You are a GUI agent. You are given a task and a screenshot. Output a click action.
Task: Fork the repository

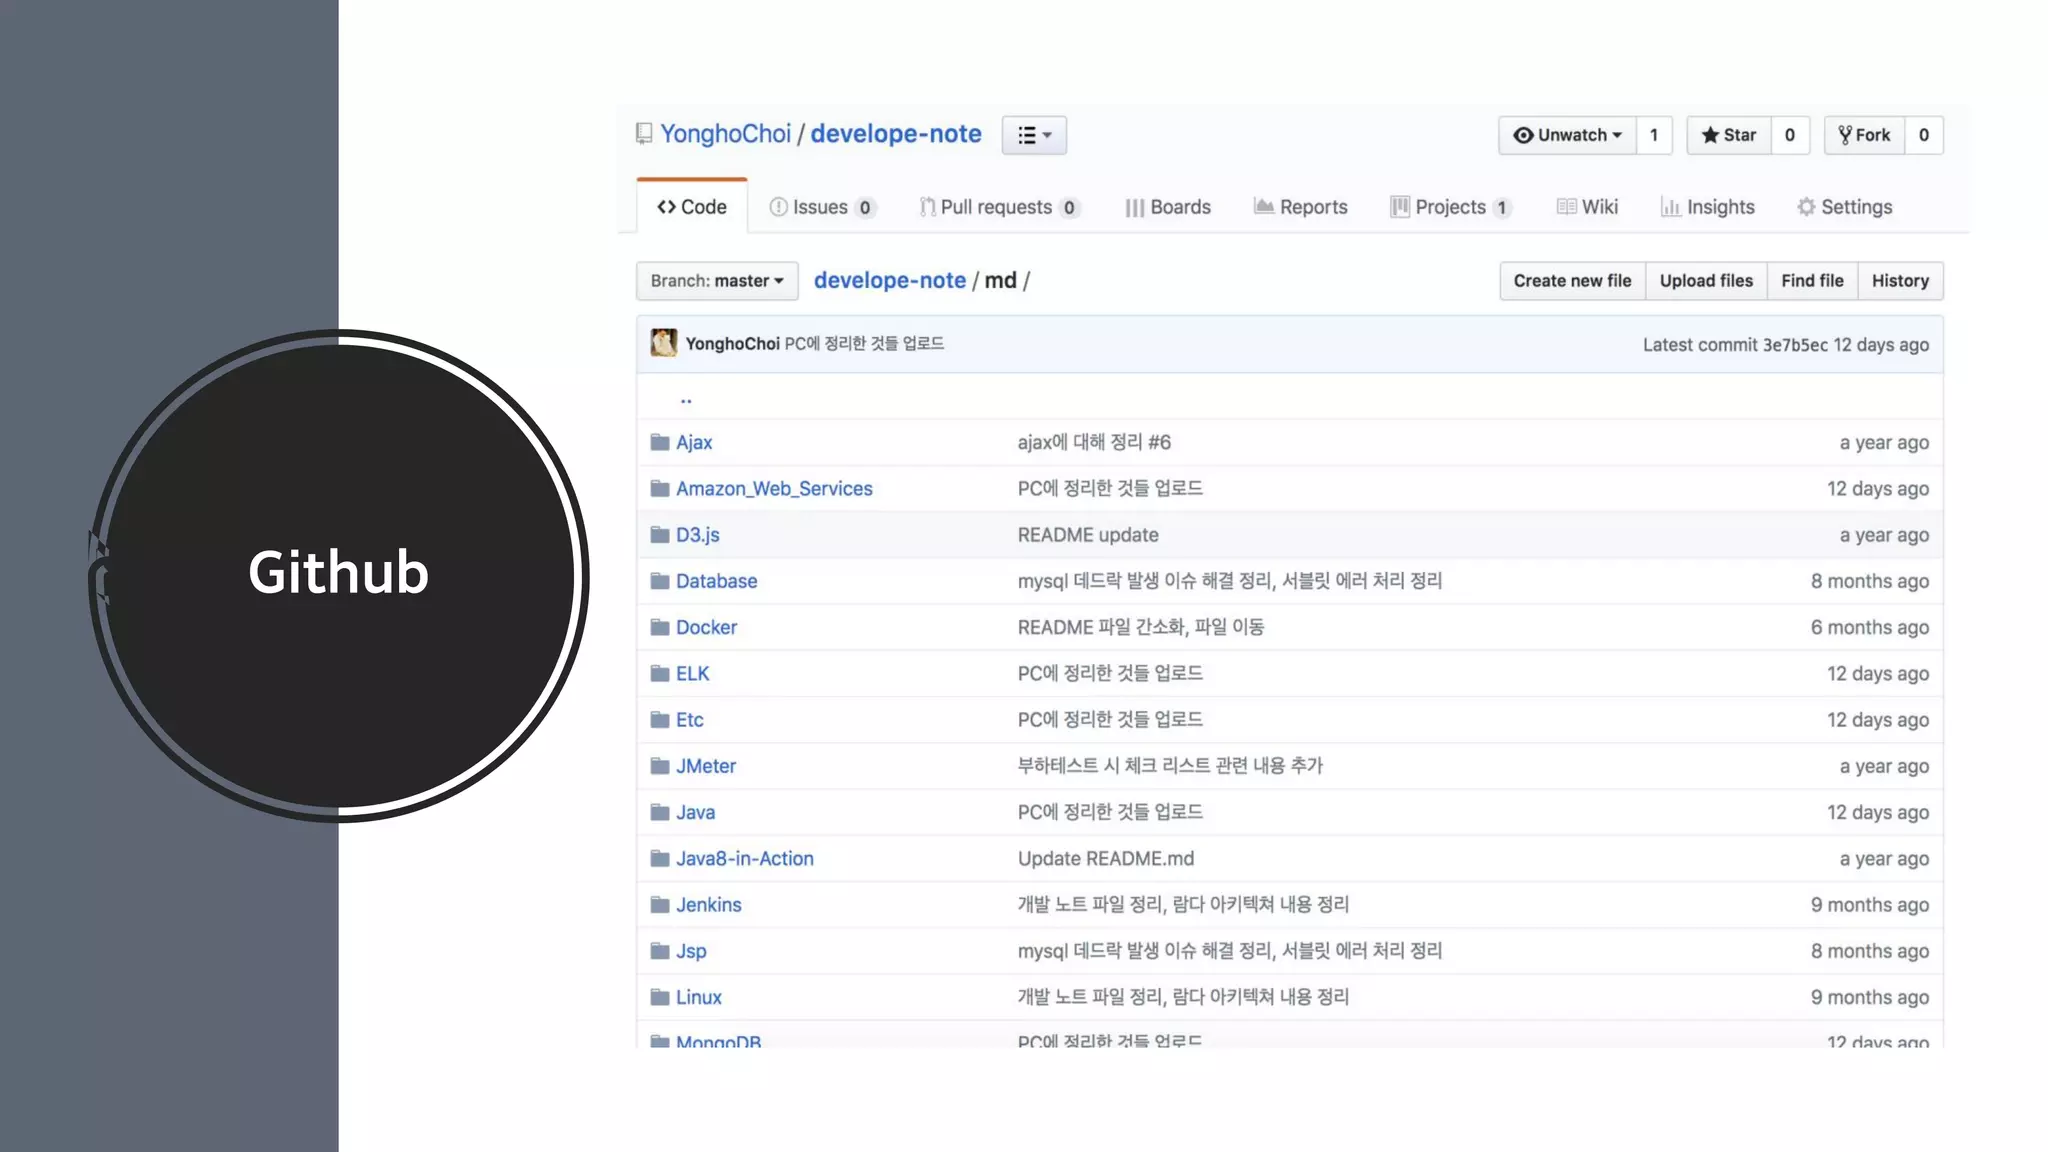point(1865,135)
